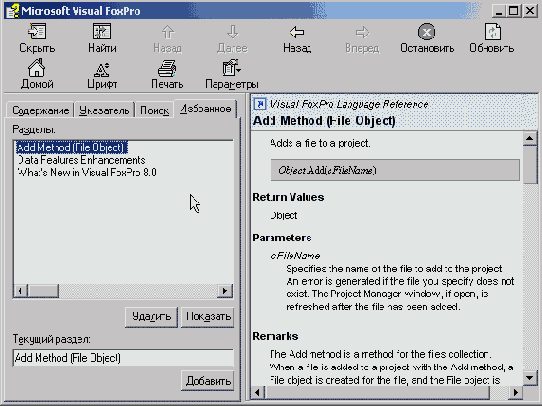Click favorites list scroll right arrow
Screen dimensions: 542x406
(x=225, y=291)
